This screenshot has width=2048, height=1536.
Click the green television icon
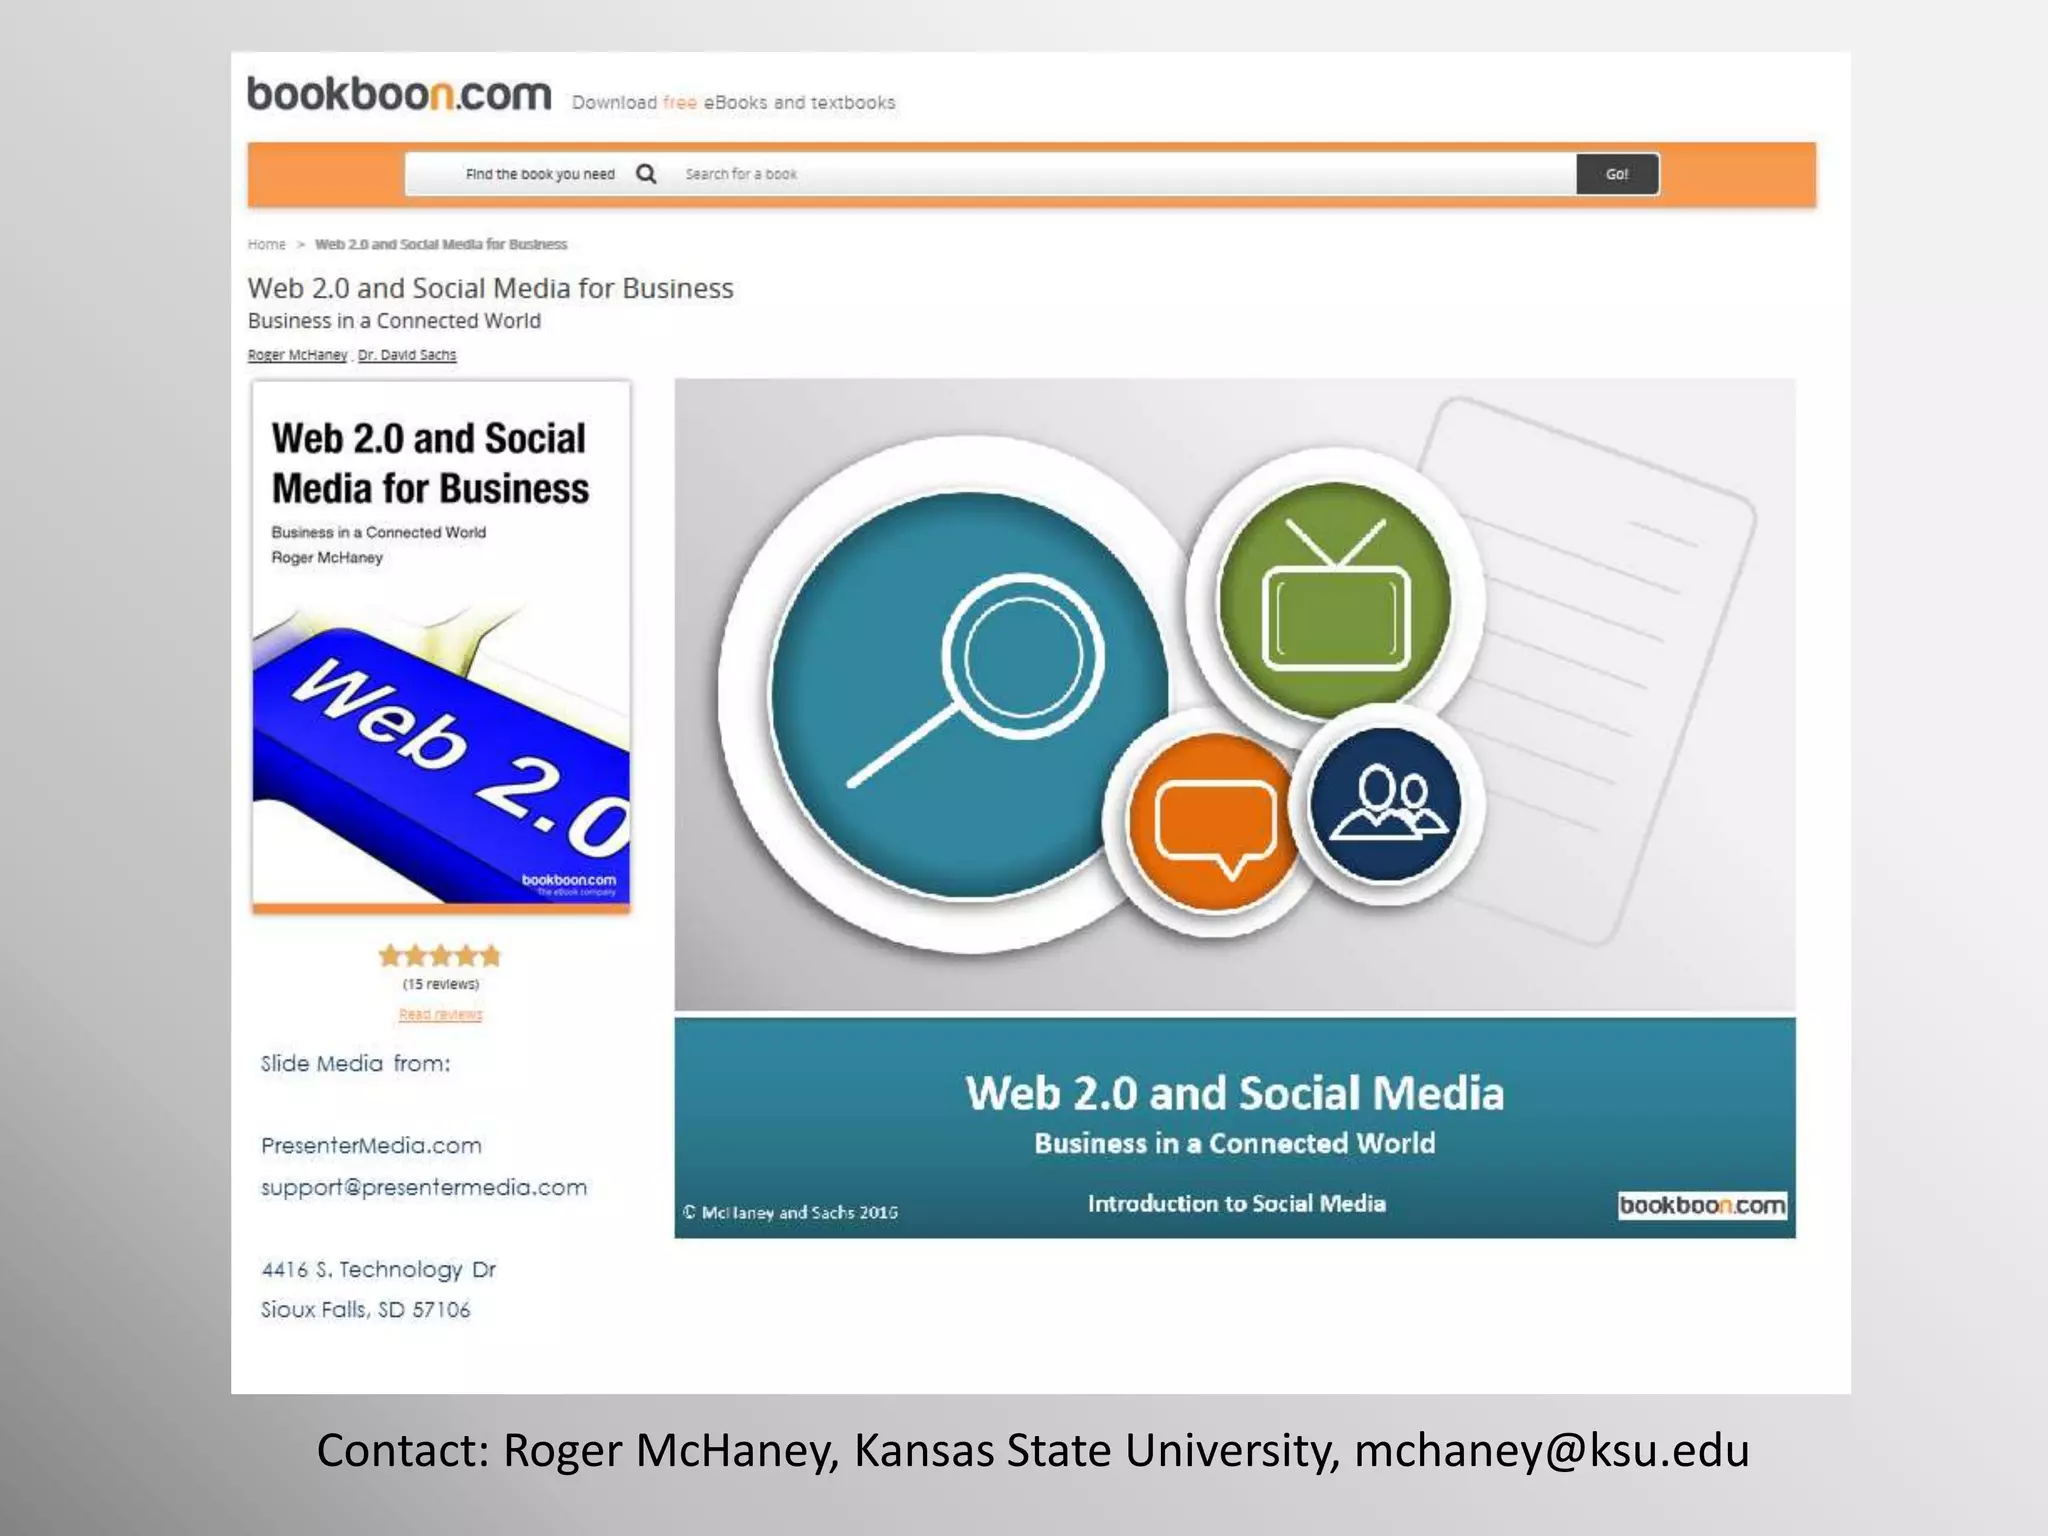1335,600
